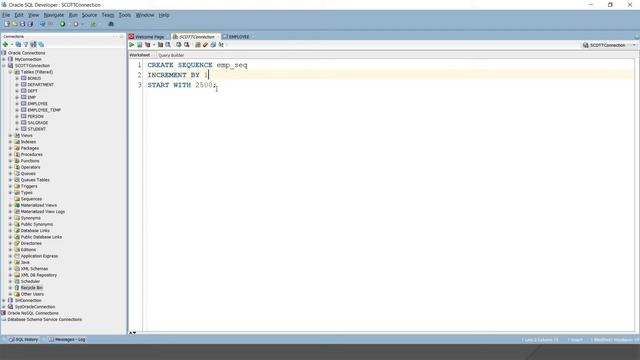Click the Refresh icon in Connections panel
The height and width of the screenshot is (360, 640).
(x=18, y=44)
